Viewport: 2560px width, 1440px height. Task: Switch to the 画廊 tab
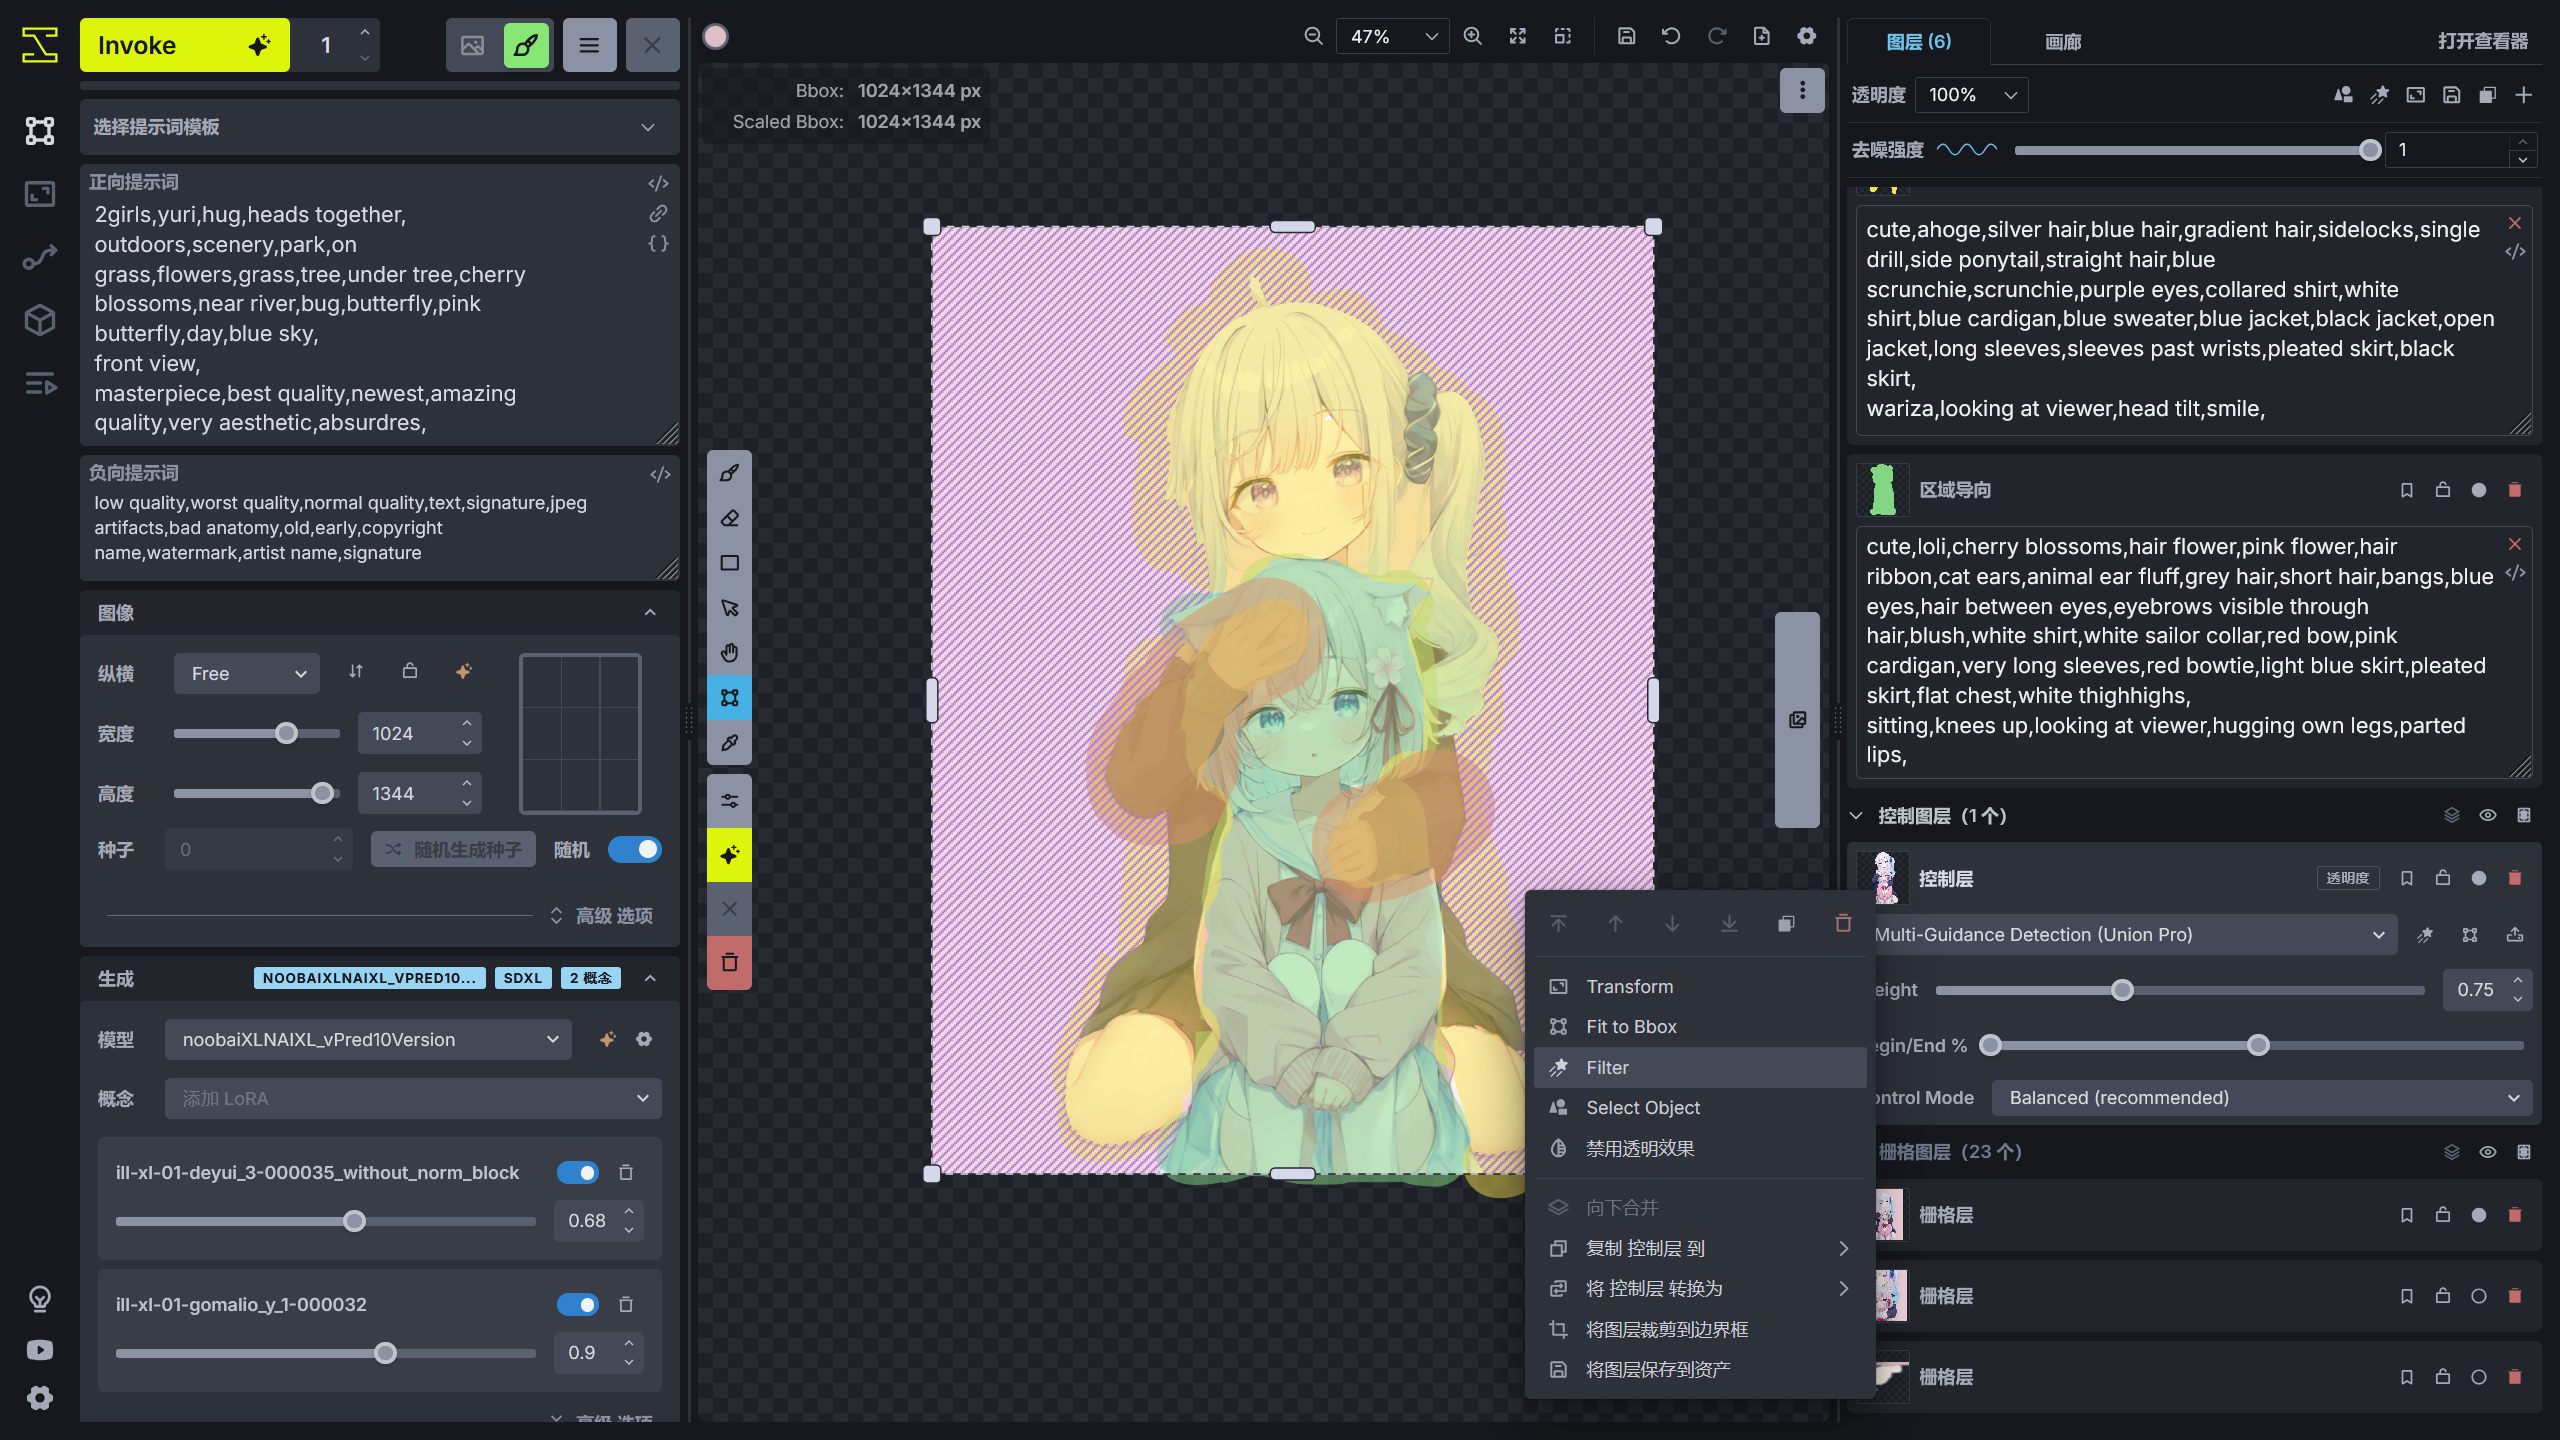click(x=2062, y=42)
